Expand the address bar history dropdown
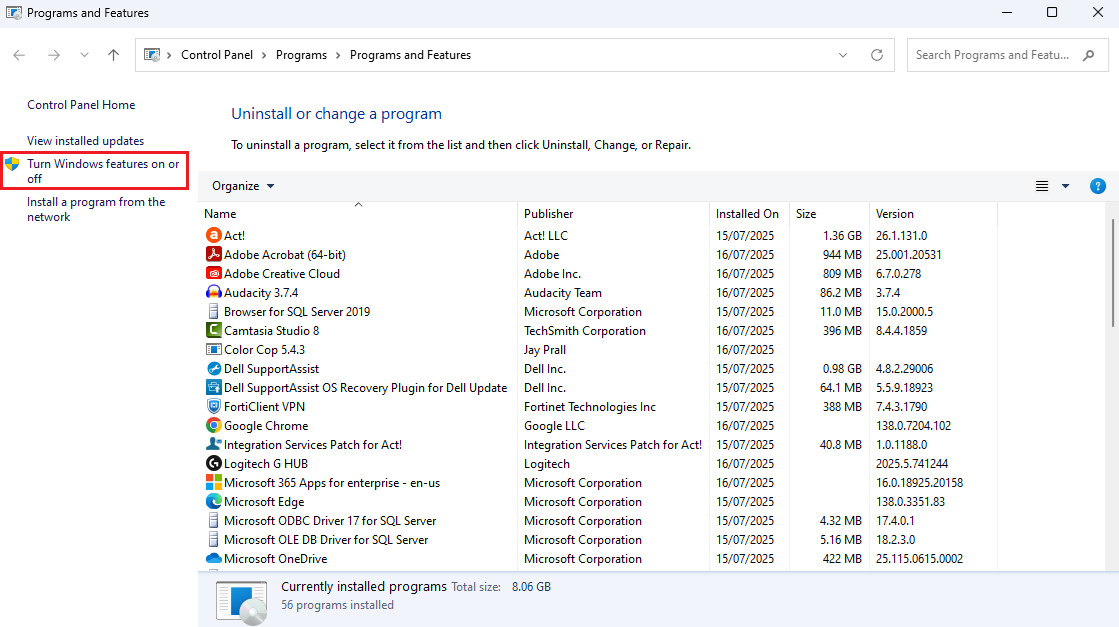This screenshot has height=627, width=1119. pos(843,55)
